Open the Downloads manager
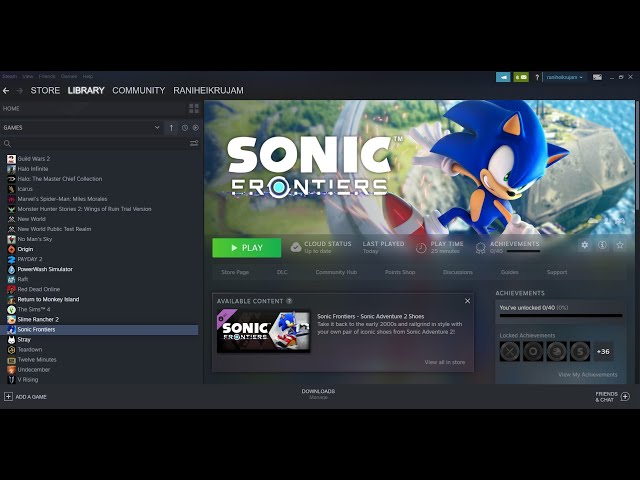Viewport: 640px width, 480px height. (x=318, y=394)
